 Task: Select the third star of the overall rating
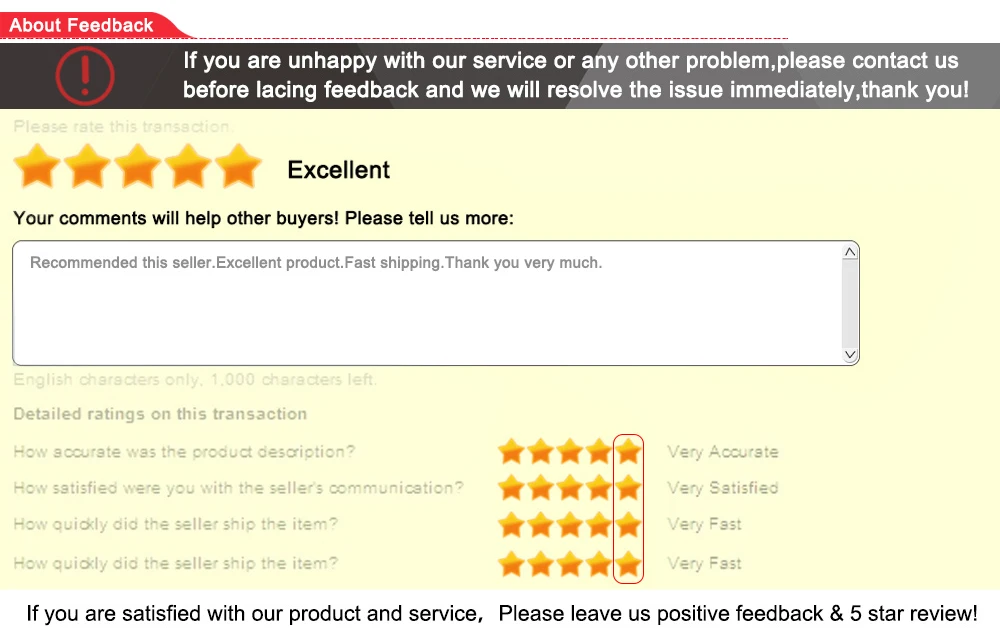point(138,166)
